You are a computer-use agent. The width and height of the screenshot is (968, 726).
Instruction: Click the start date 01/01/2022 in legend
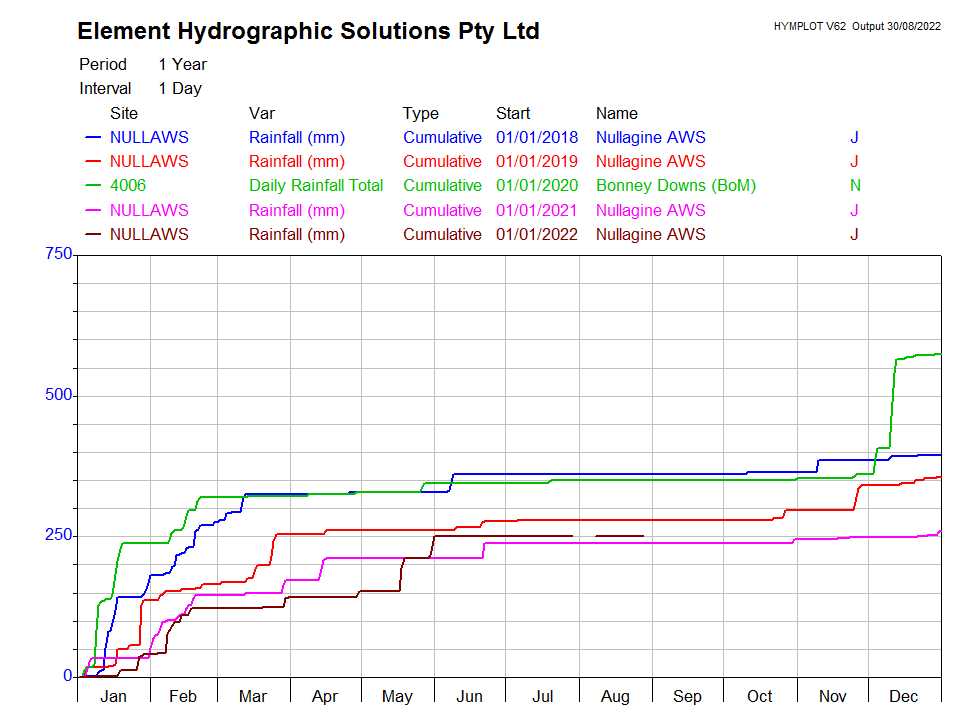tap(536, 235)
